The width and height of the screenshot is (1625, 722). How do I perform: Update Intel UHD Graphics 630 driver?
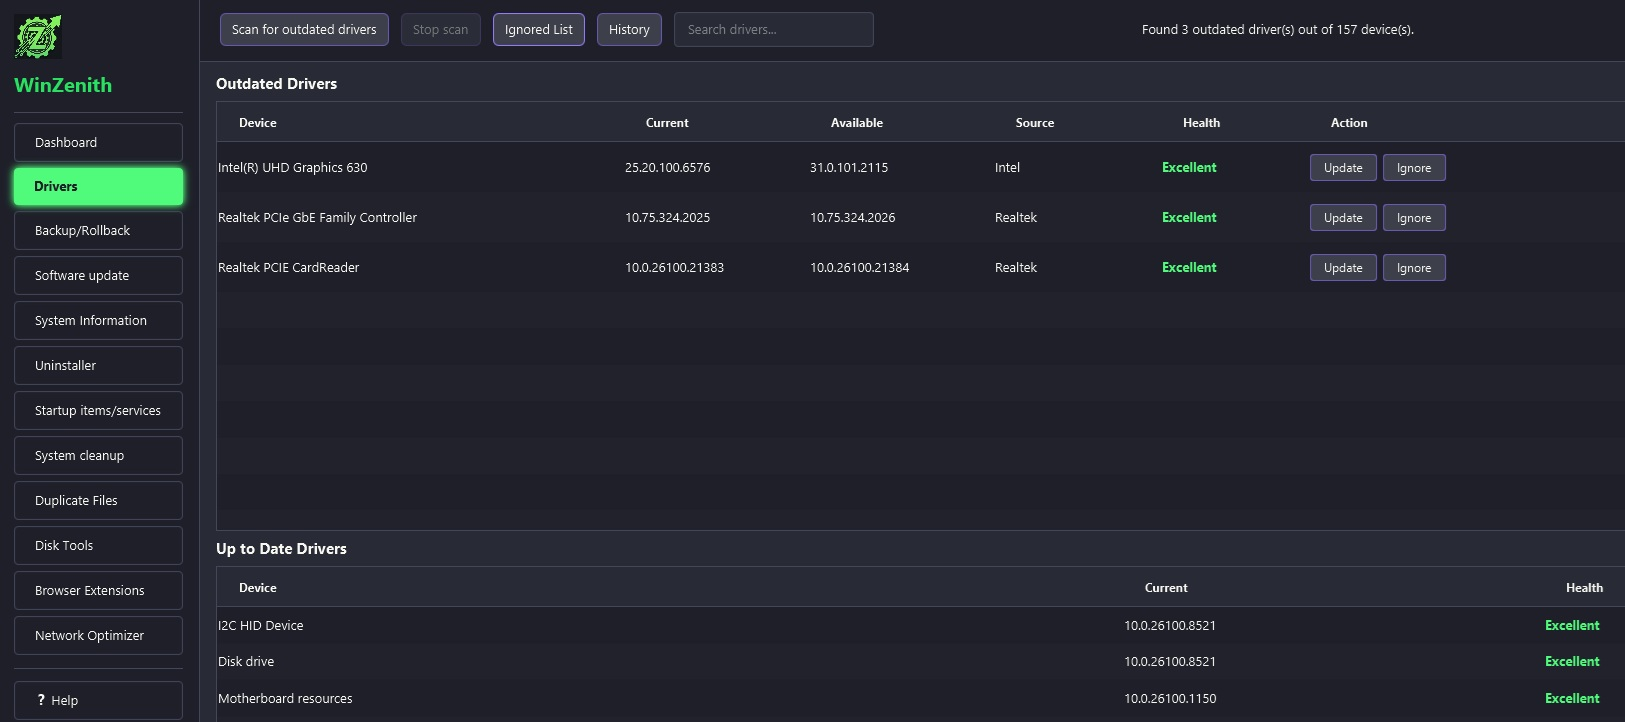click(x=1343, y=167)
